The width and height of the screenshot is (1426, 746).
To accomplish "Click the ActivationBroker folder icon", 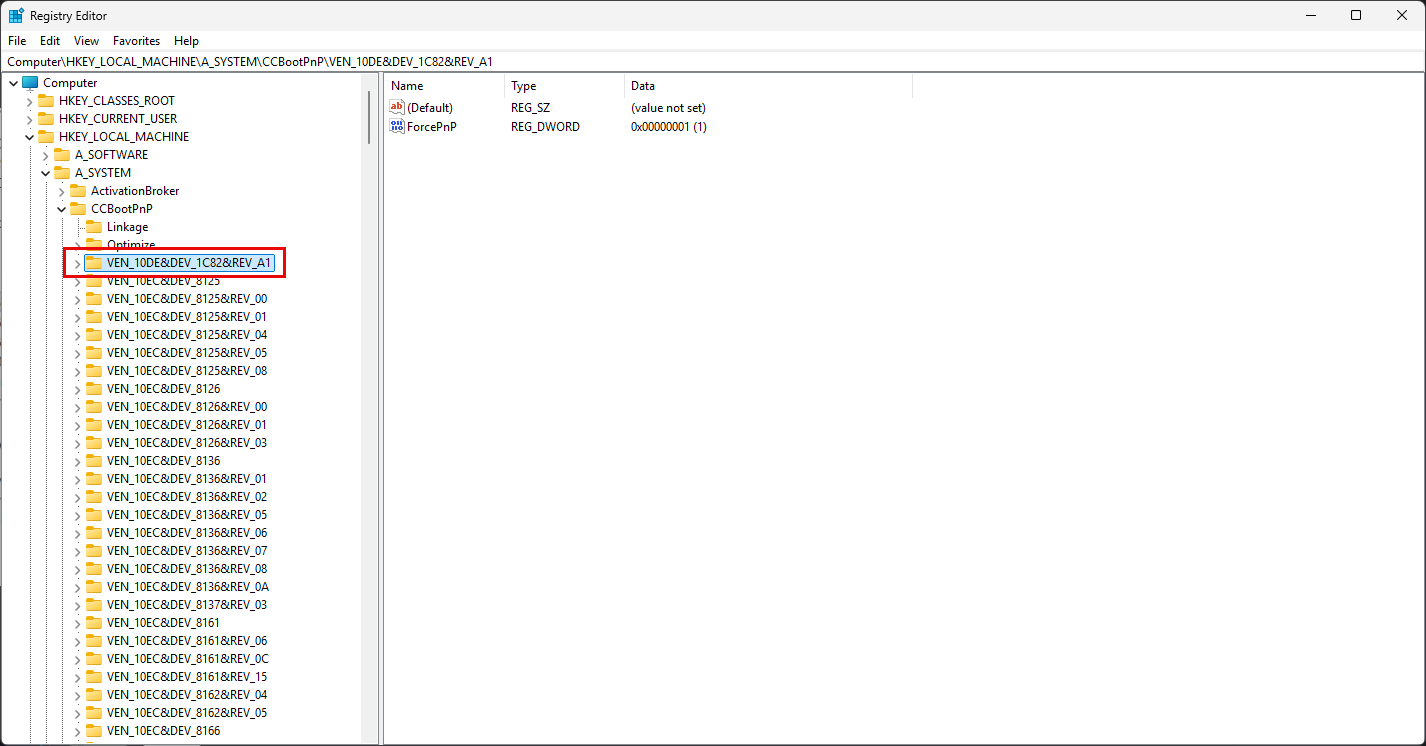I will point(78,191).
